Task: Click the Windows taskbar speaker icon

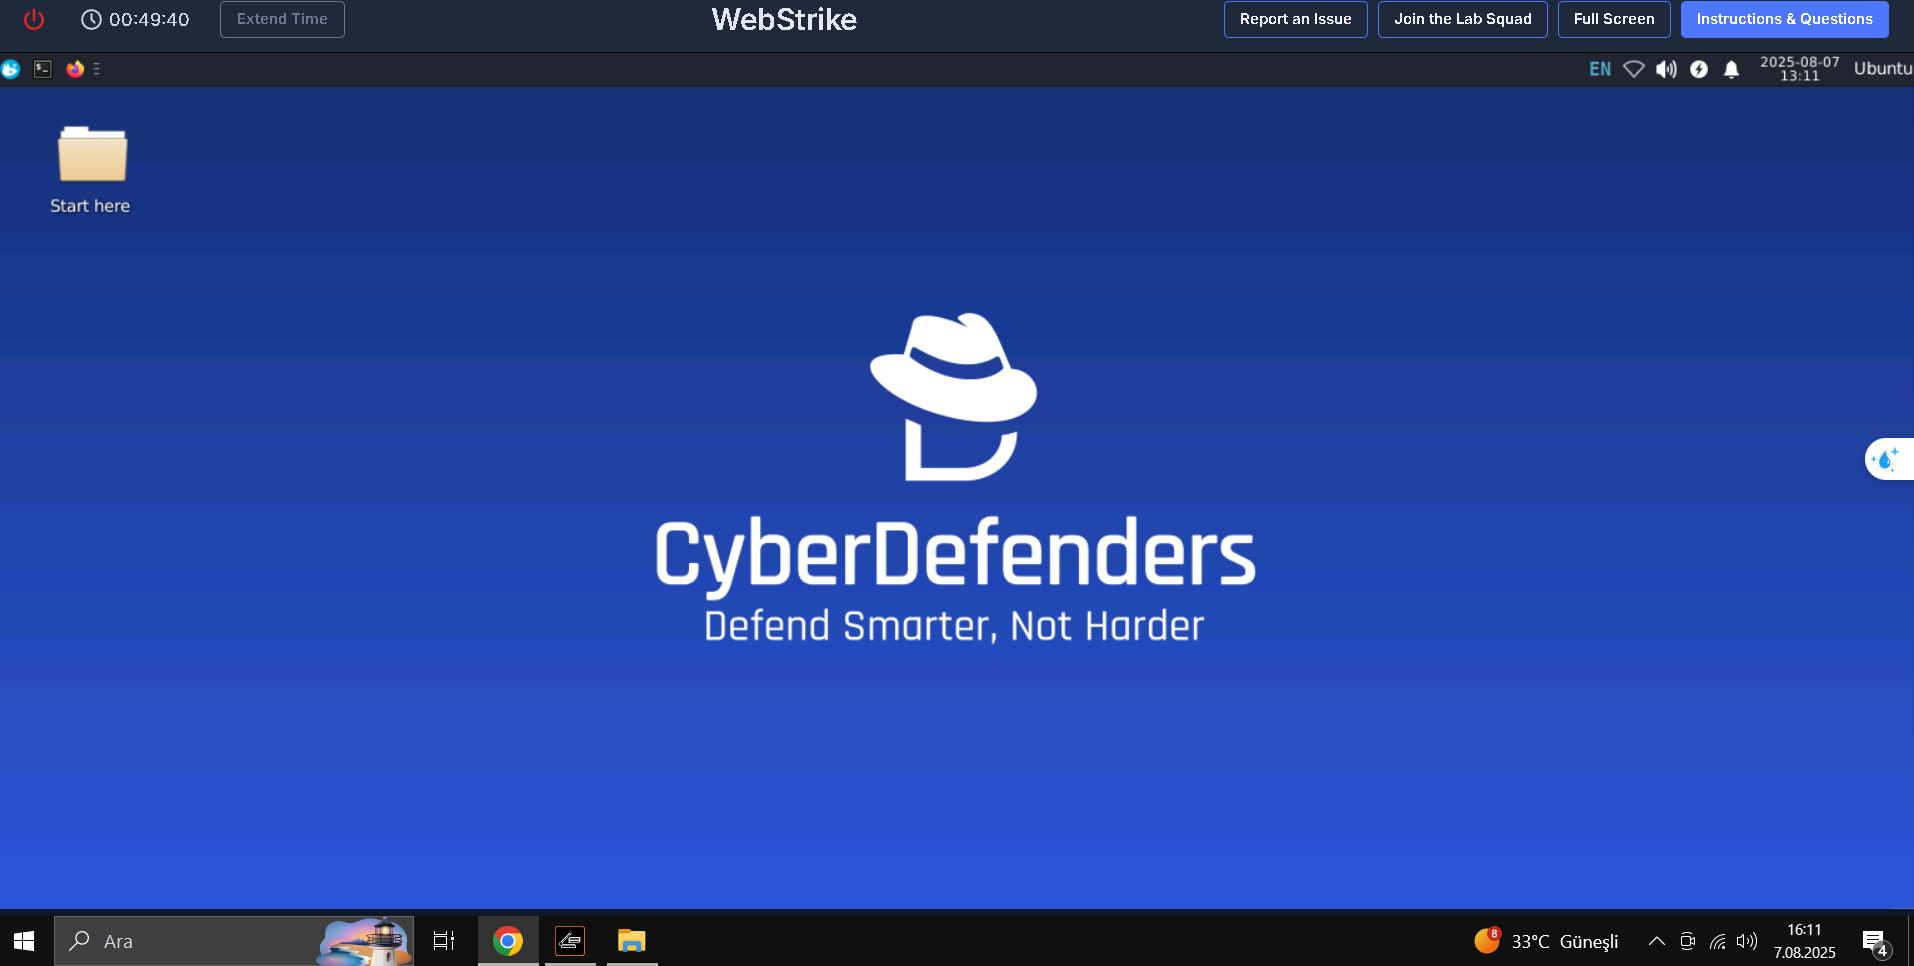Action: tap(1747, 941)
